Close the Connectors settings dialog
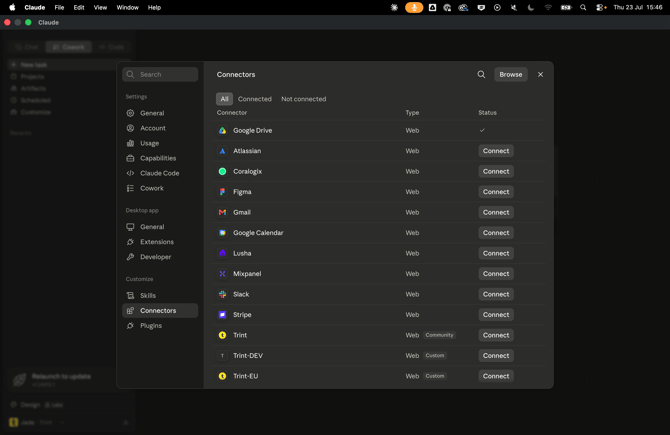This screenshot has width=670, height=435. 541,74
